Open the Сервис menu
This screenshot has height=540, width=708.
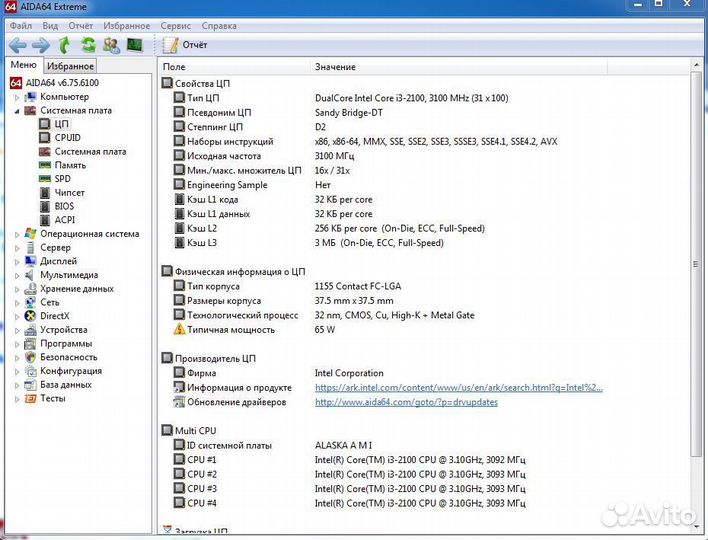pos(176,26)
